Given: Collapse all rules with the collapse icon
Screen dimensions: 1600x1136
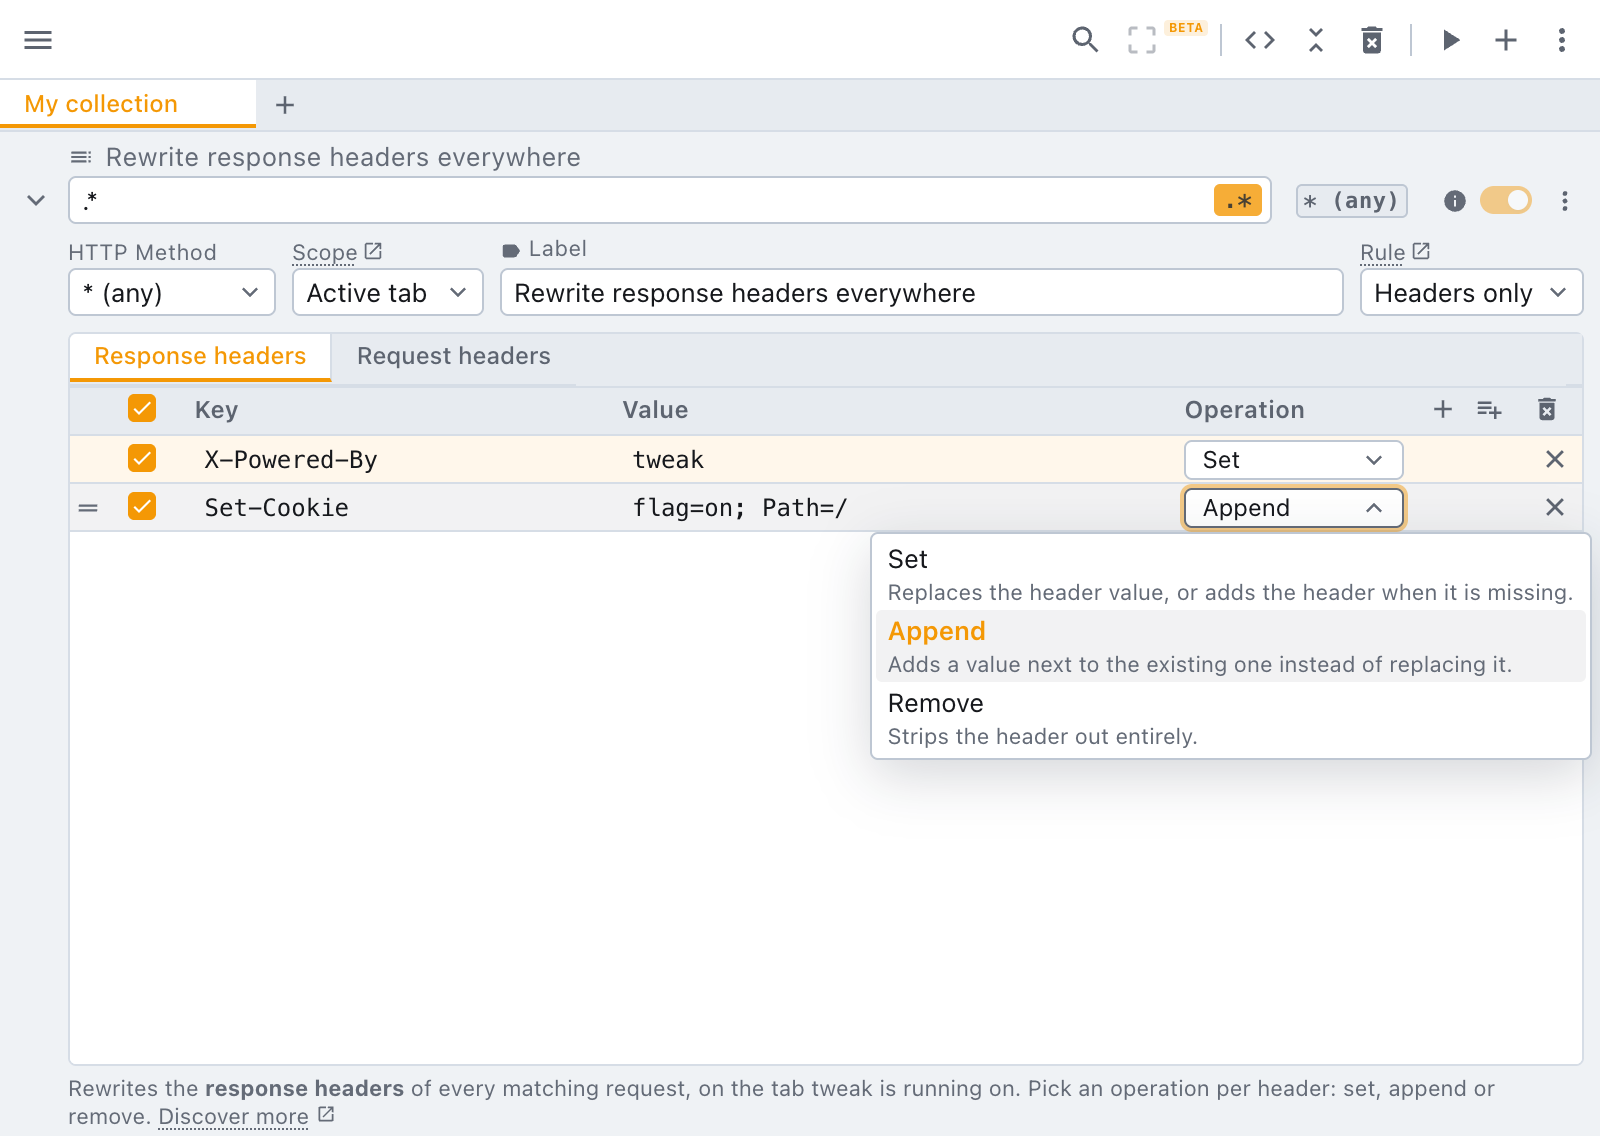Looking at the screenshot, I should [1316, 40].
